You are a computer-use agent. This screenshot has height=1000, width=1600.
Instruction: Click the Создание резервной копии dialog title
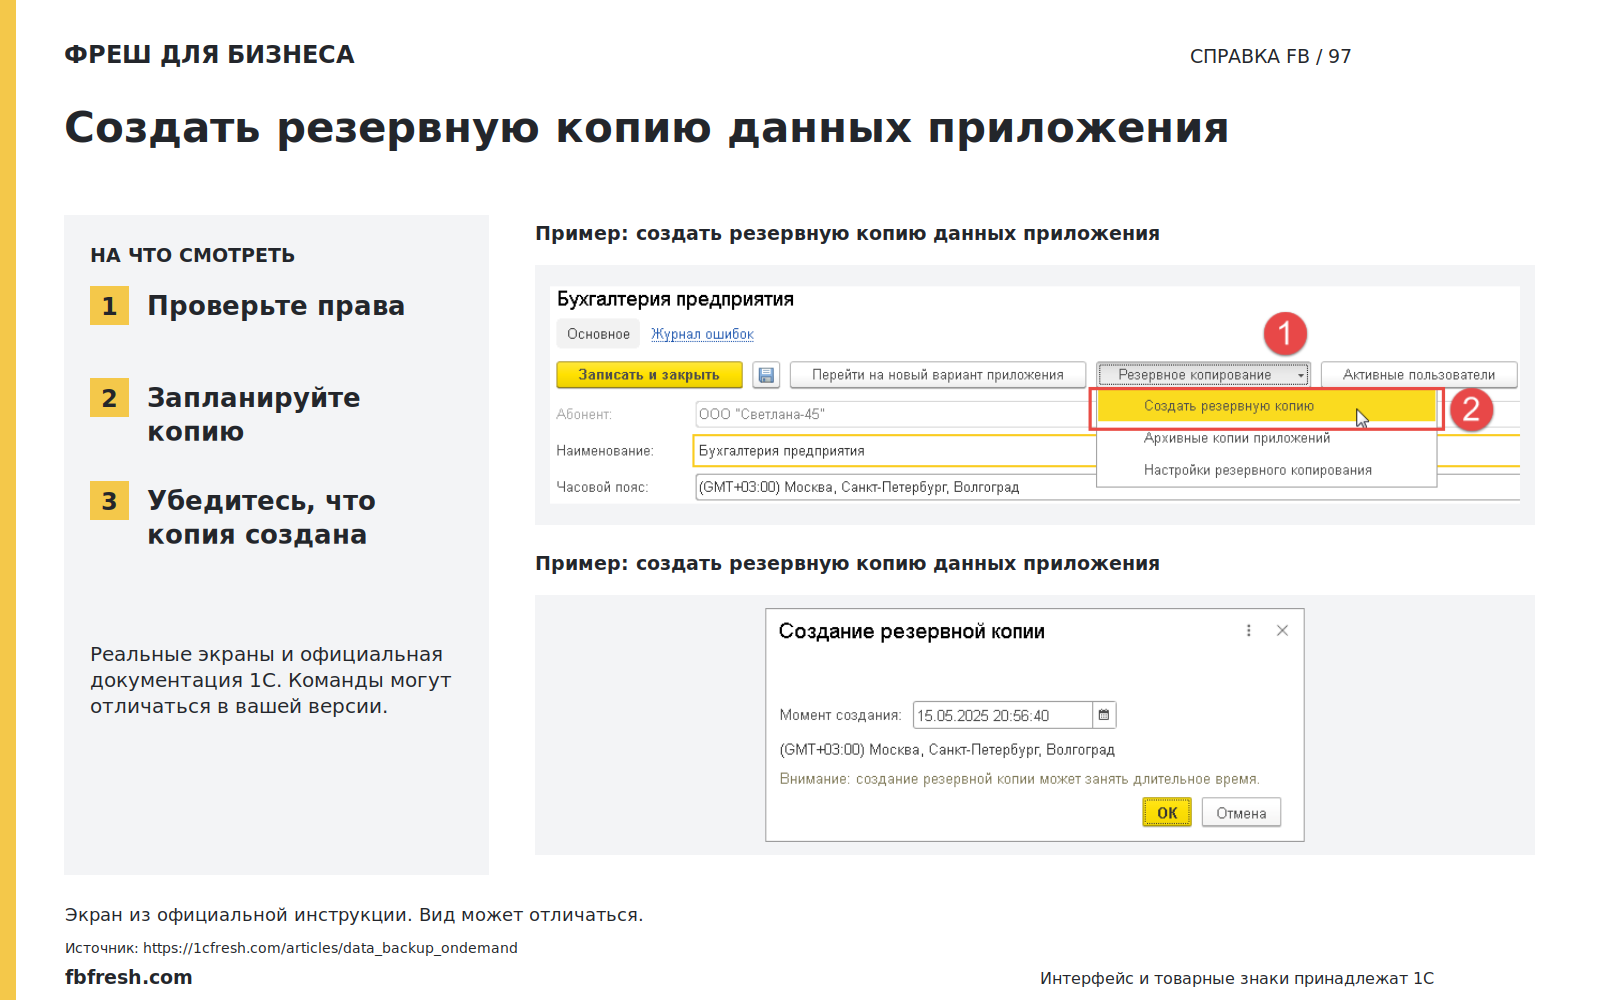[x=911, y=631]
